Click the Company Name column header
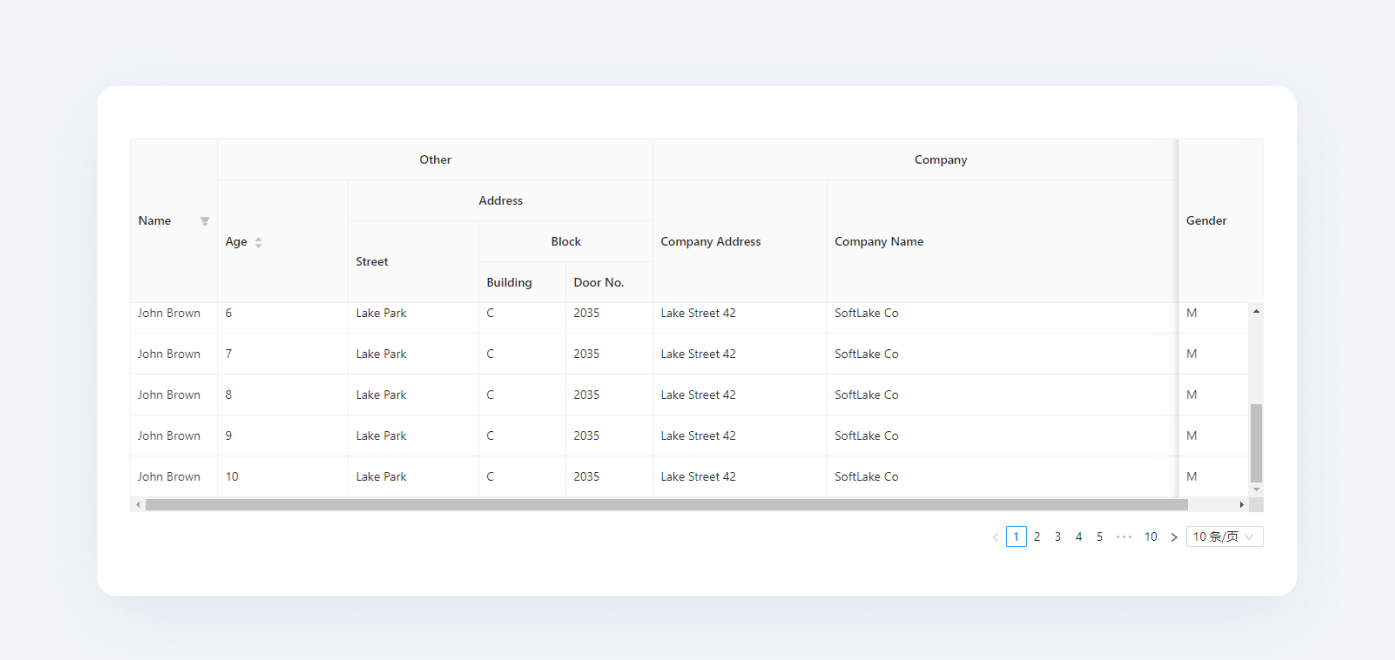Image resolution: width=1395 pixels, height=660 pixels. [879, 242]
